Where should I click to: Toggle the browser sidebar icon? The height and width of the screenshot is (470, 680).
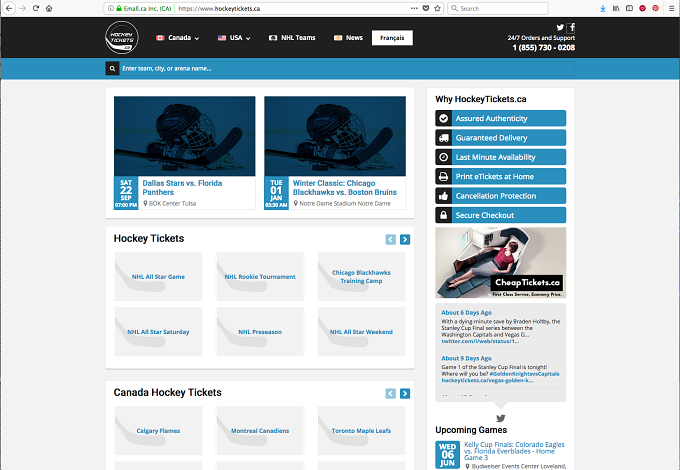coord(629,8)
